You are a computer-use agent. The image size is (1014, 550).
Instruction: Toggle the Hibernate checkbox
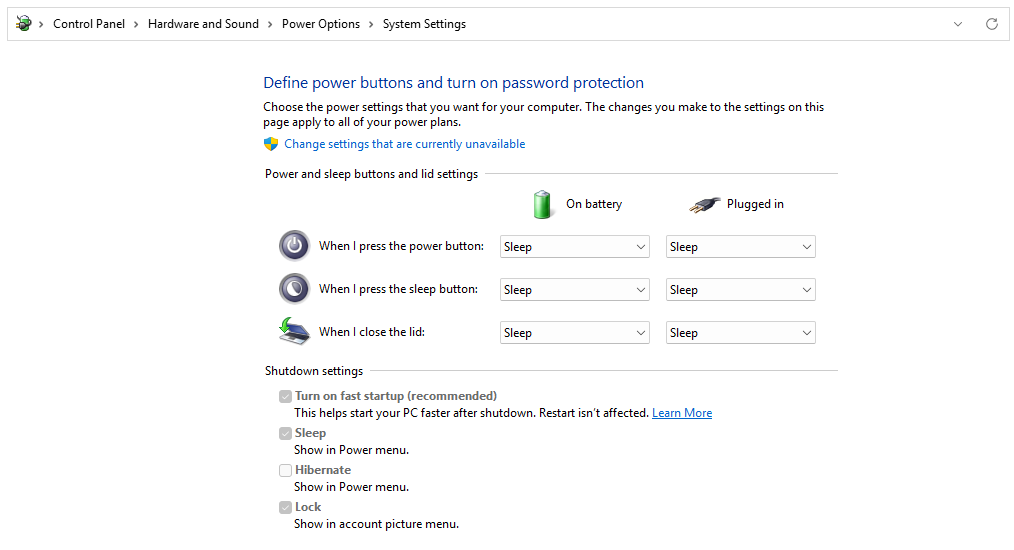click(285, 470)
